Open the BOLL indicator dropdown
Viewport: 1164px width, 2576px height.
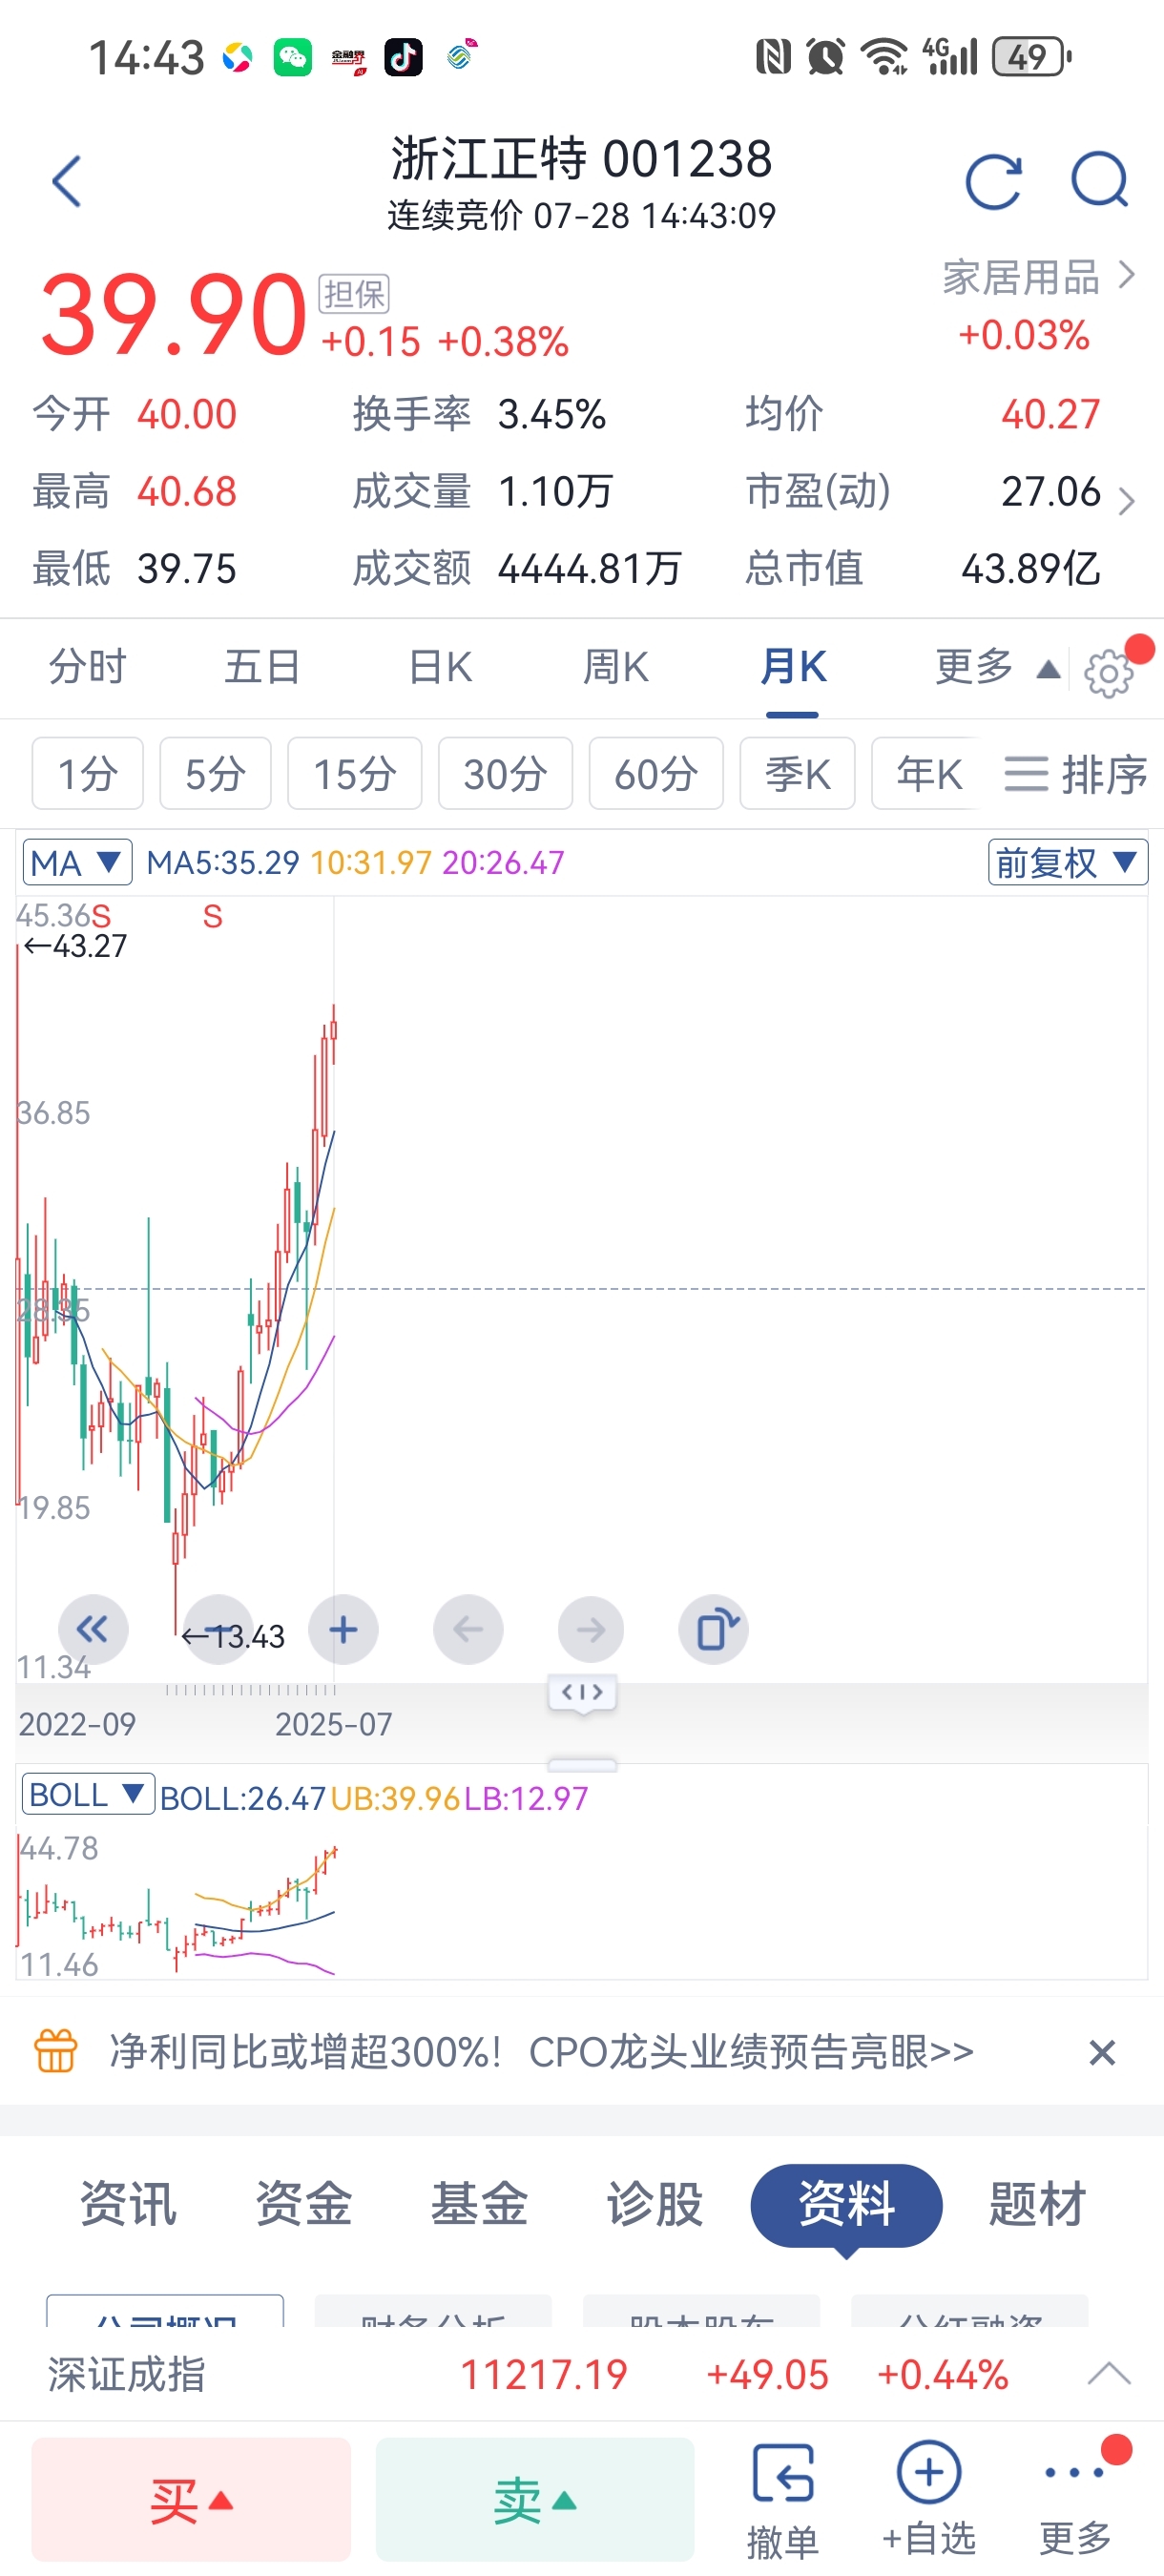87,1795
